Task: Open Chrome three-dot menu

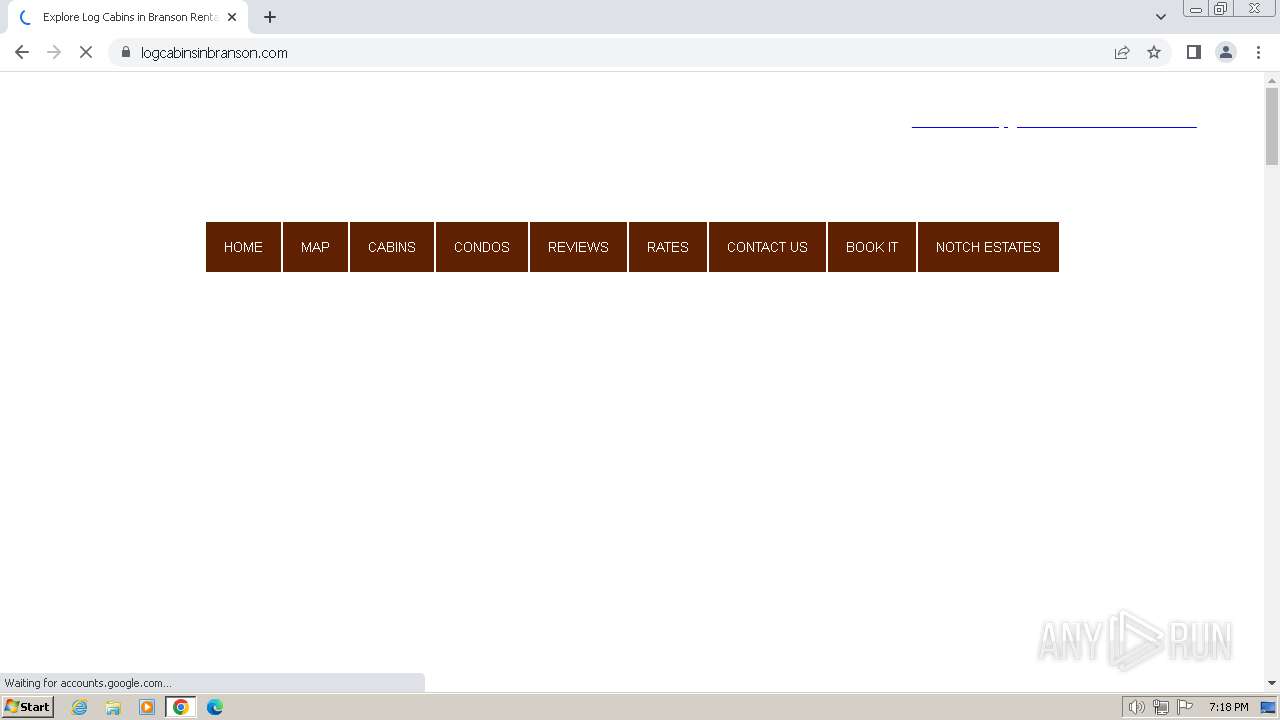Action: coord(1258,52)
